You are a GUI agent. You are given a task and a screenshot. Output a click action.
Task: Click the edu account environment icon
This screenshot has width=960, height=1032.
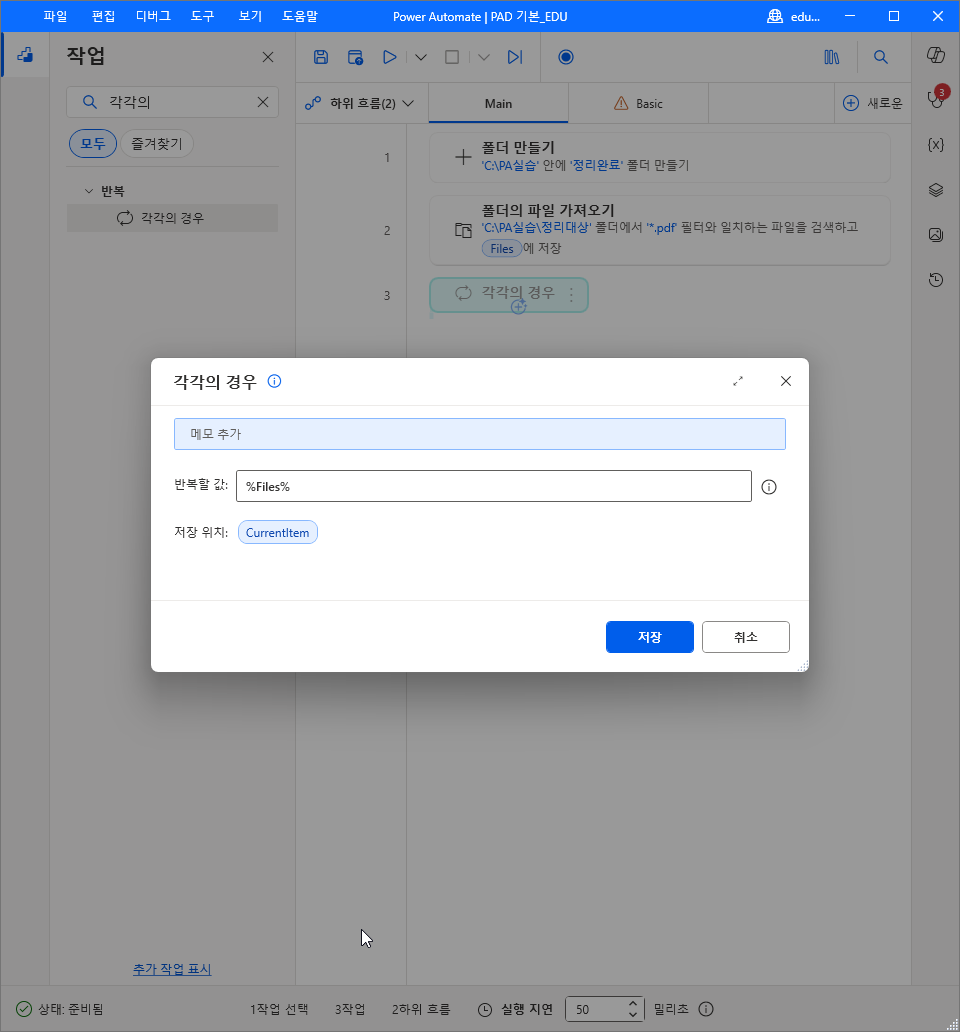click(x=775, y=16)
